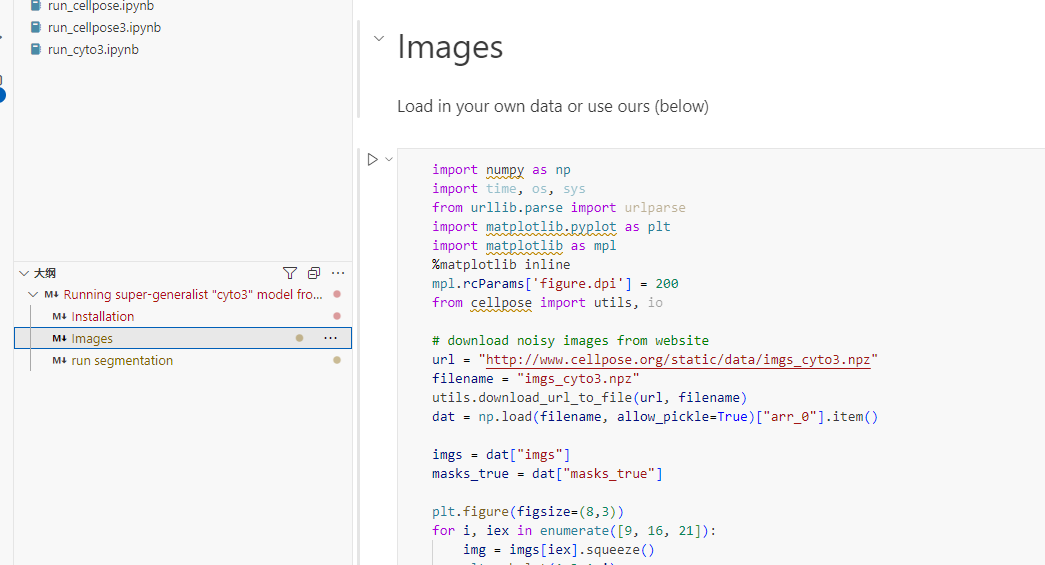Collapse the 大纲 outline panel

point(24,273)
